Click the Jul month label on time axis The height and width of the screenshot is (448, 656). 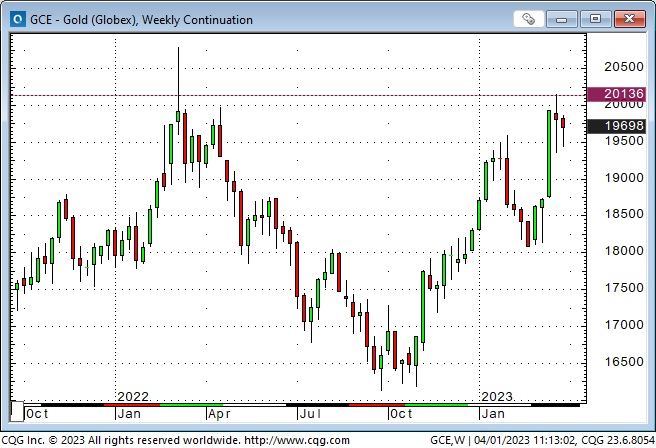click(310, 414)
